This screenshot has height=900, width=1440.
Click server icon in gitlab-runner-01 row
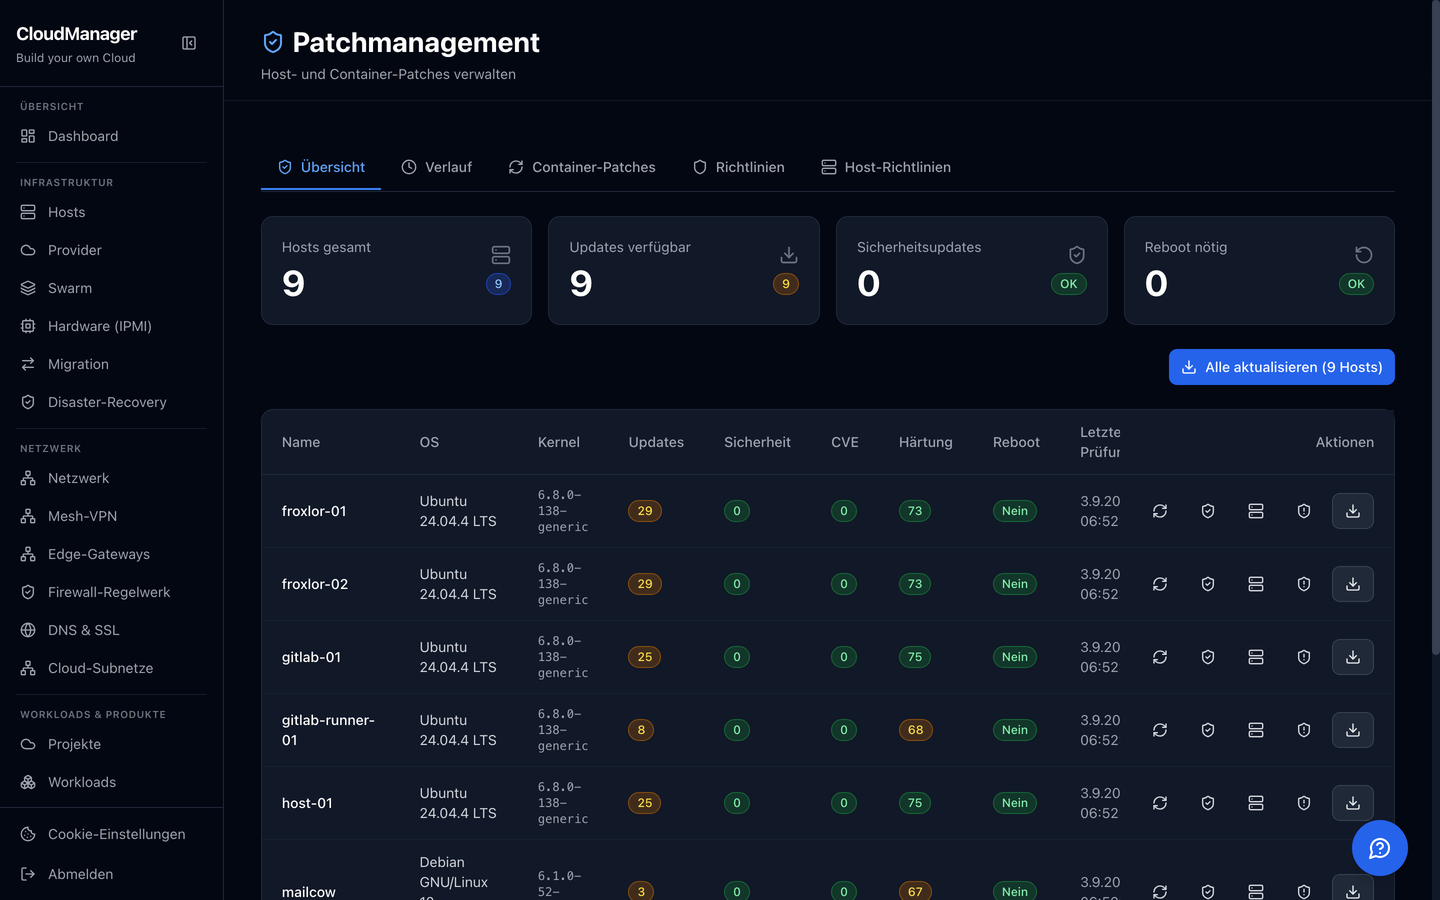[x=1256, y=730]
